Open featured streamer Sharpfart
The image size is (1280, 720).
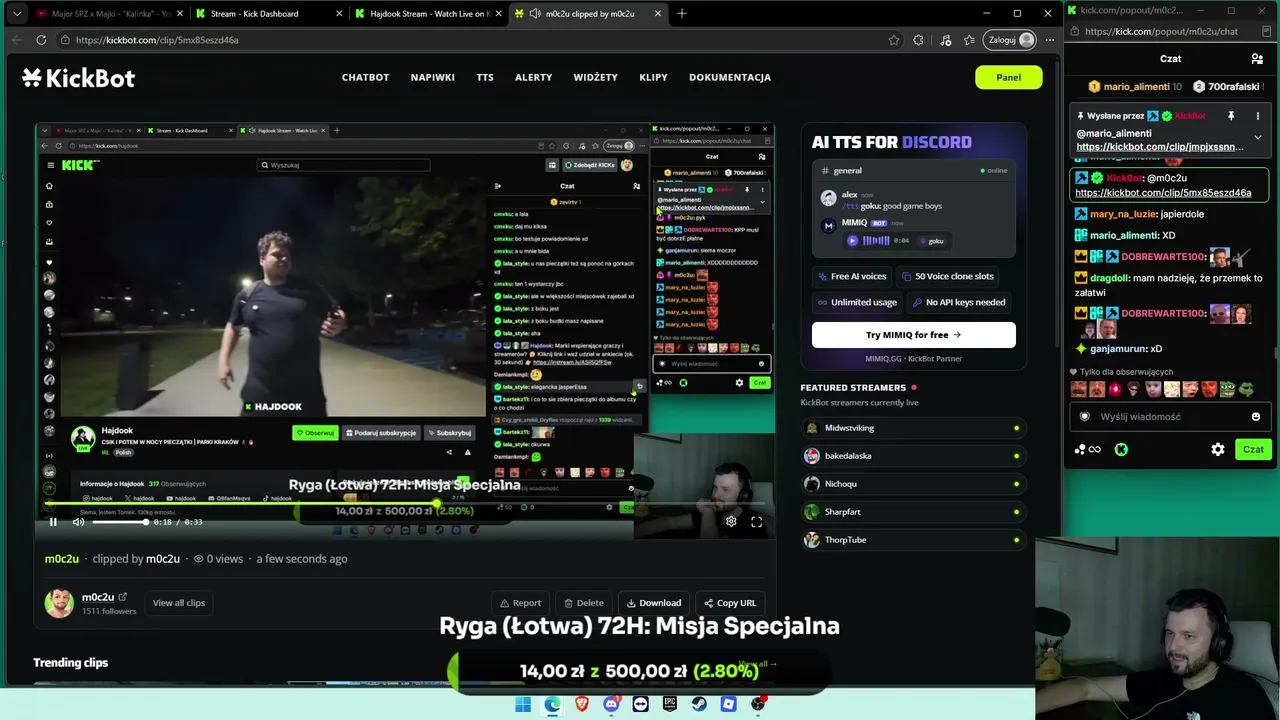pos(913,512)
